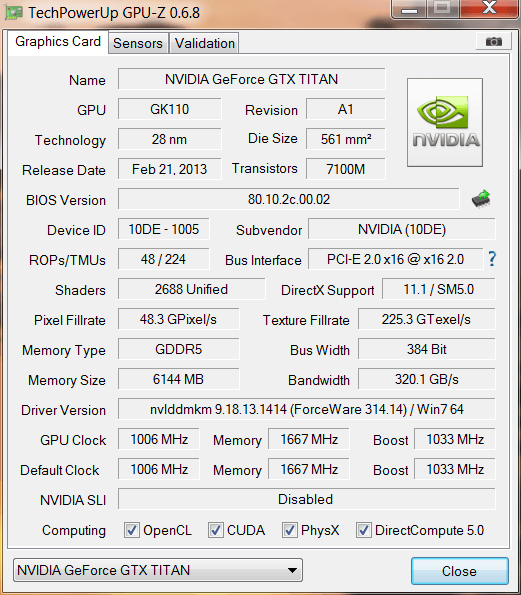Click the Bus Interface question mark

492,259
